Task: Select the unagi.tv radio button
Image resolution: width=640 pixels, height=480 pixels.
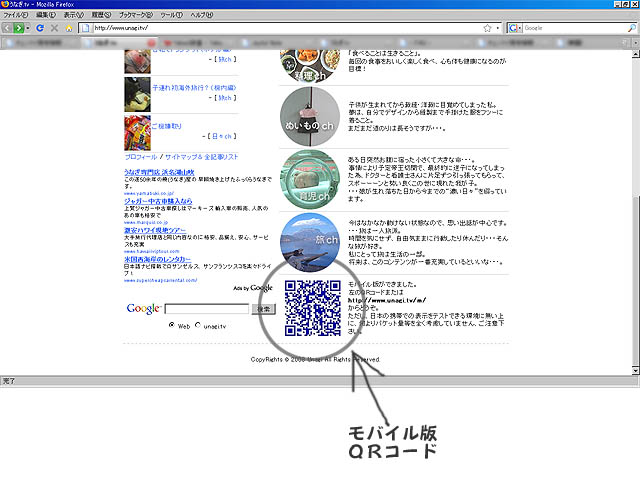Action: click(198, 325)
